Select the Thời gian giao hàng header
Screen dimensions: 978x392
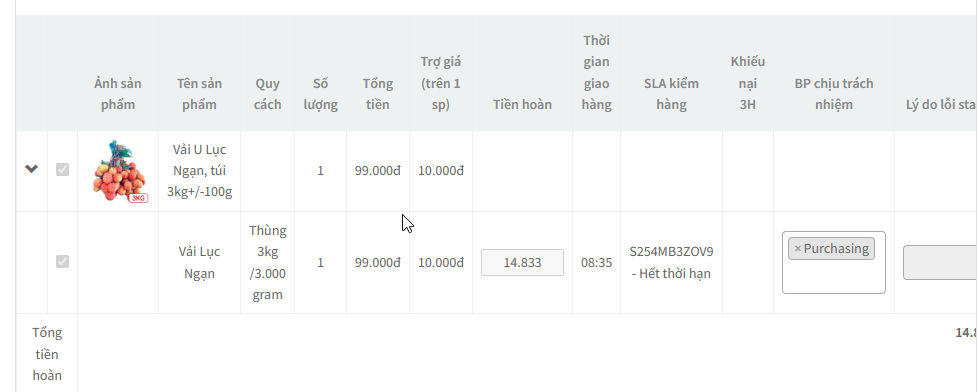pyautogui.click(x=596, y=72)
